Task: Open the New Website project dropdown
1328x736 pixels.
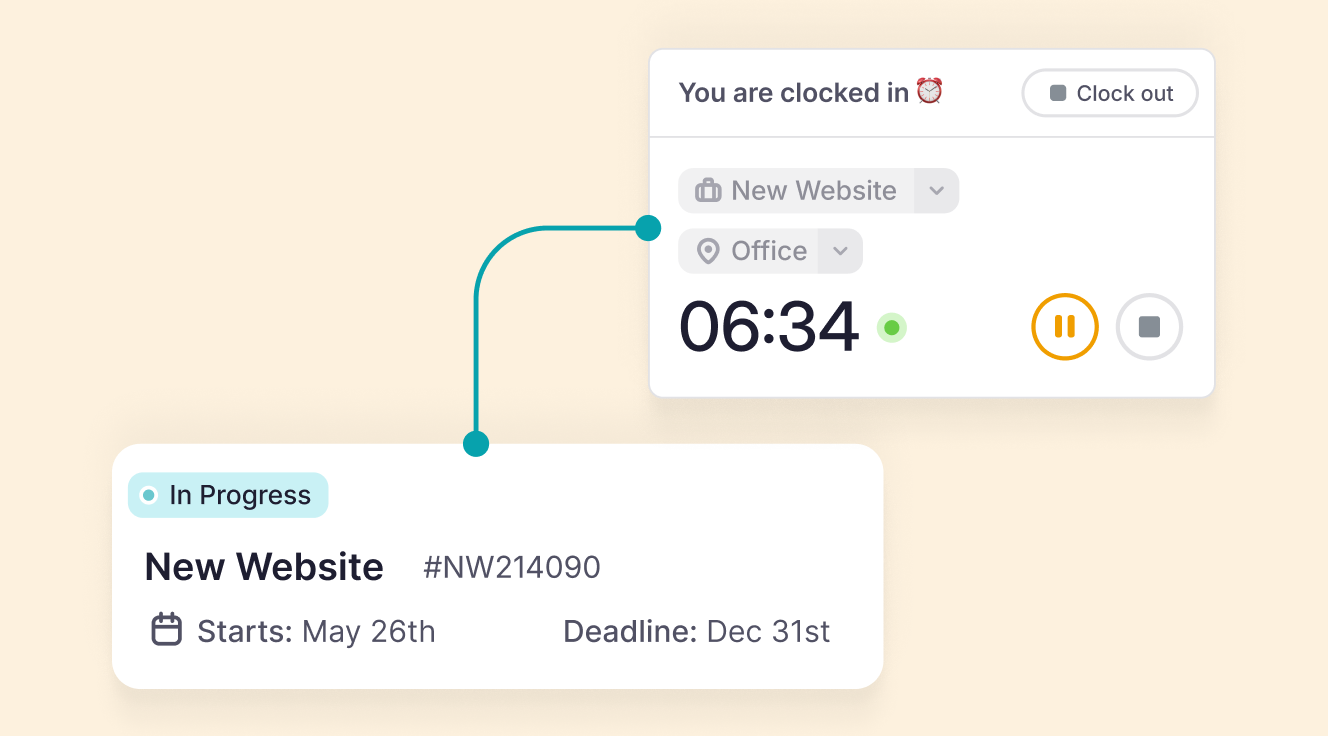Action: 937,190
